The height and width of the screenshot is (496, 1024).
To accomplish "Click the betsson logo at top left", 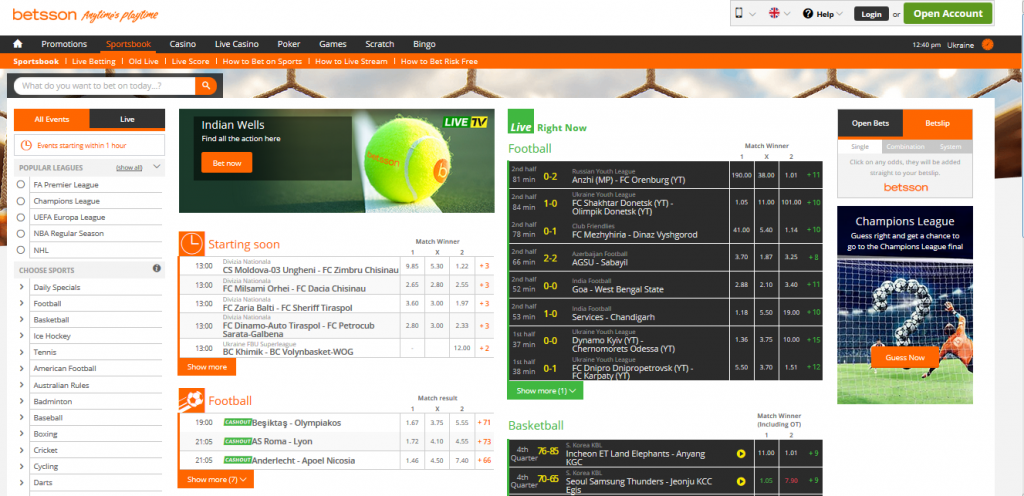I will pyautogui.click(x=44, y=14).
